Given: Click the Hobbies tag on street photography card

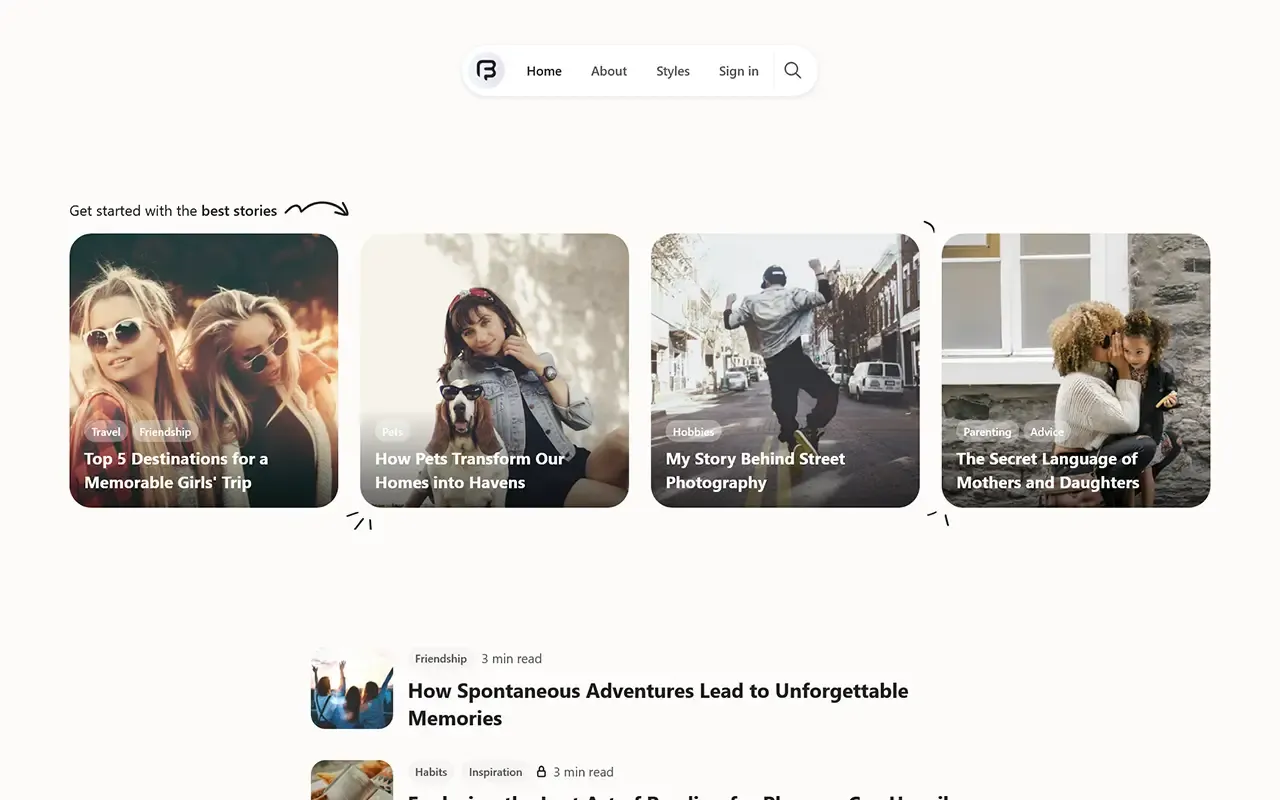Looking at the screenshot, I should click(x=693, y=432).
